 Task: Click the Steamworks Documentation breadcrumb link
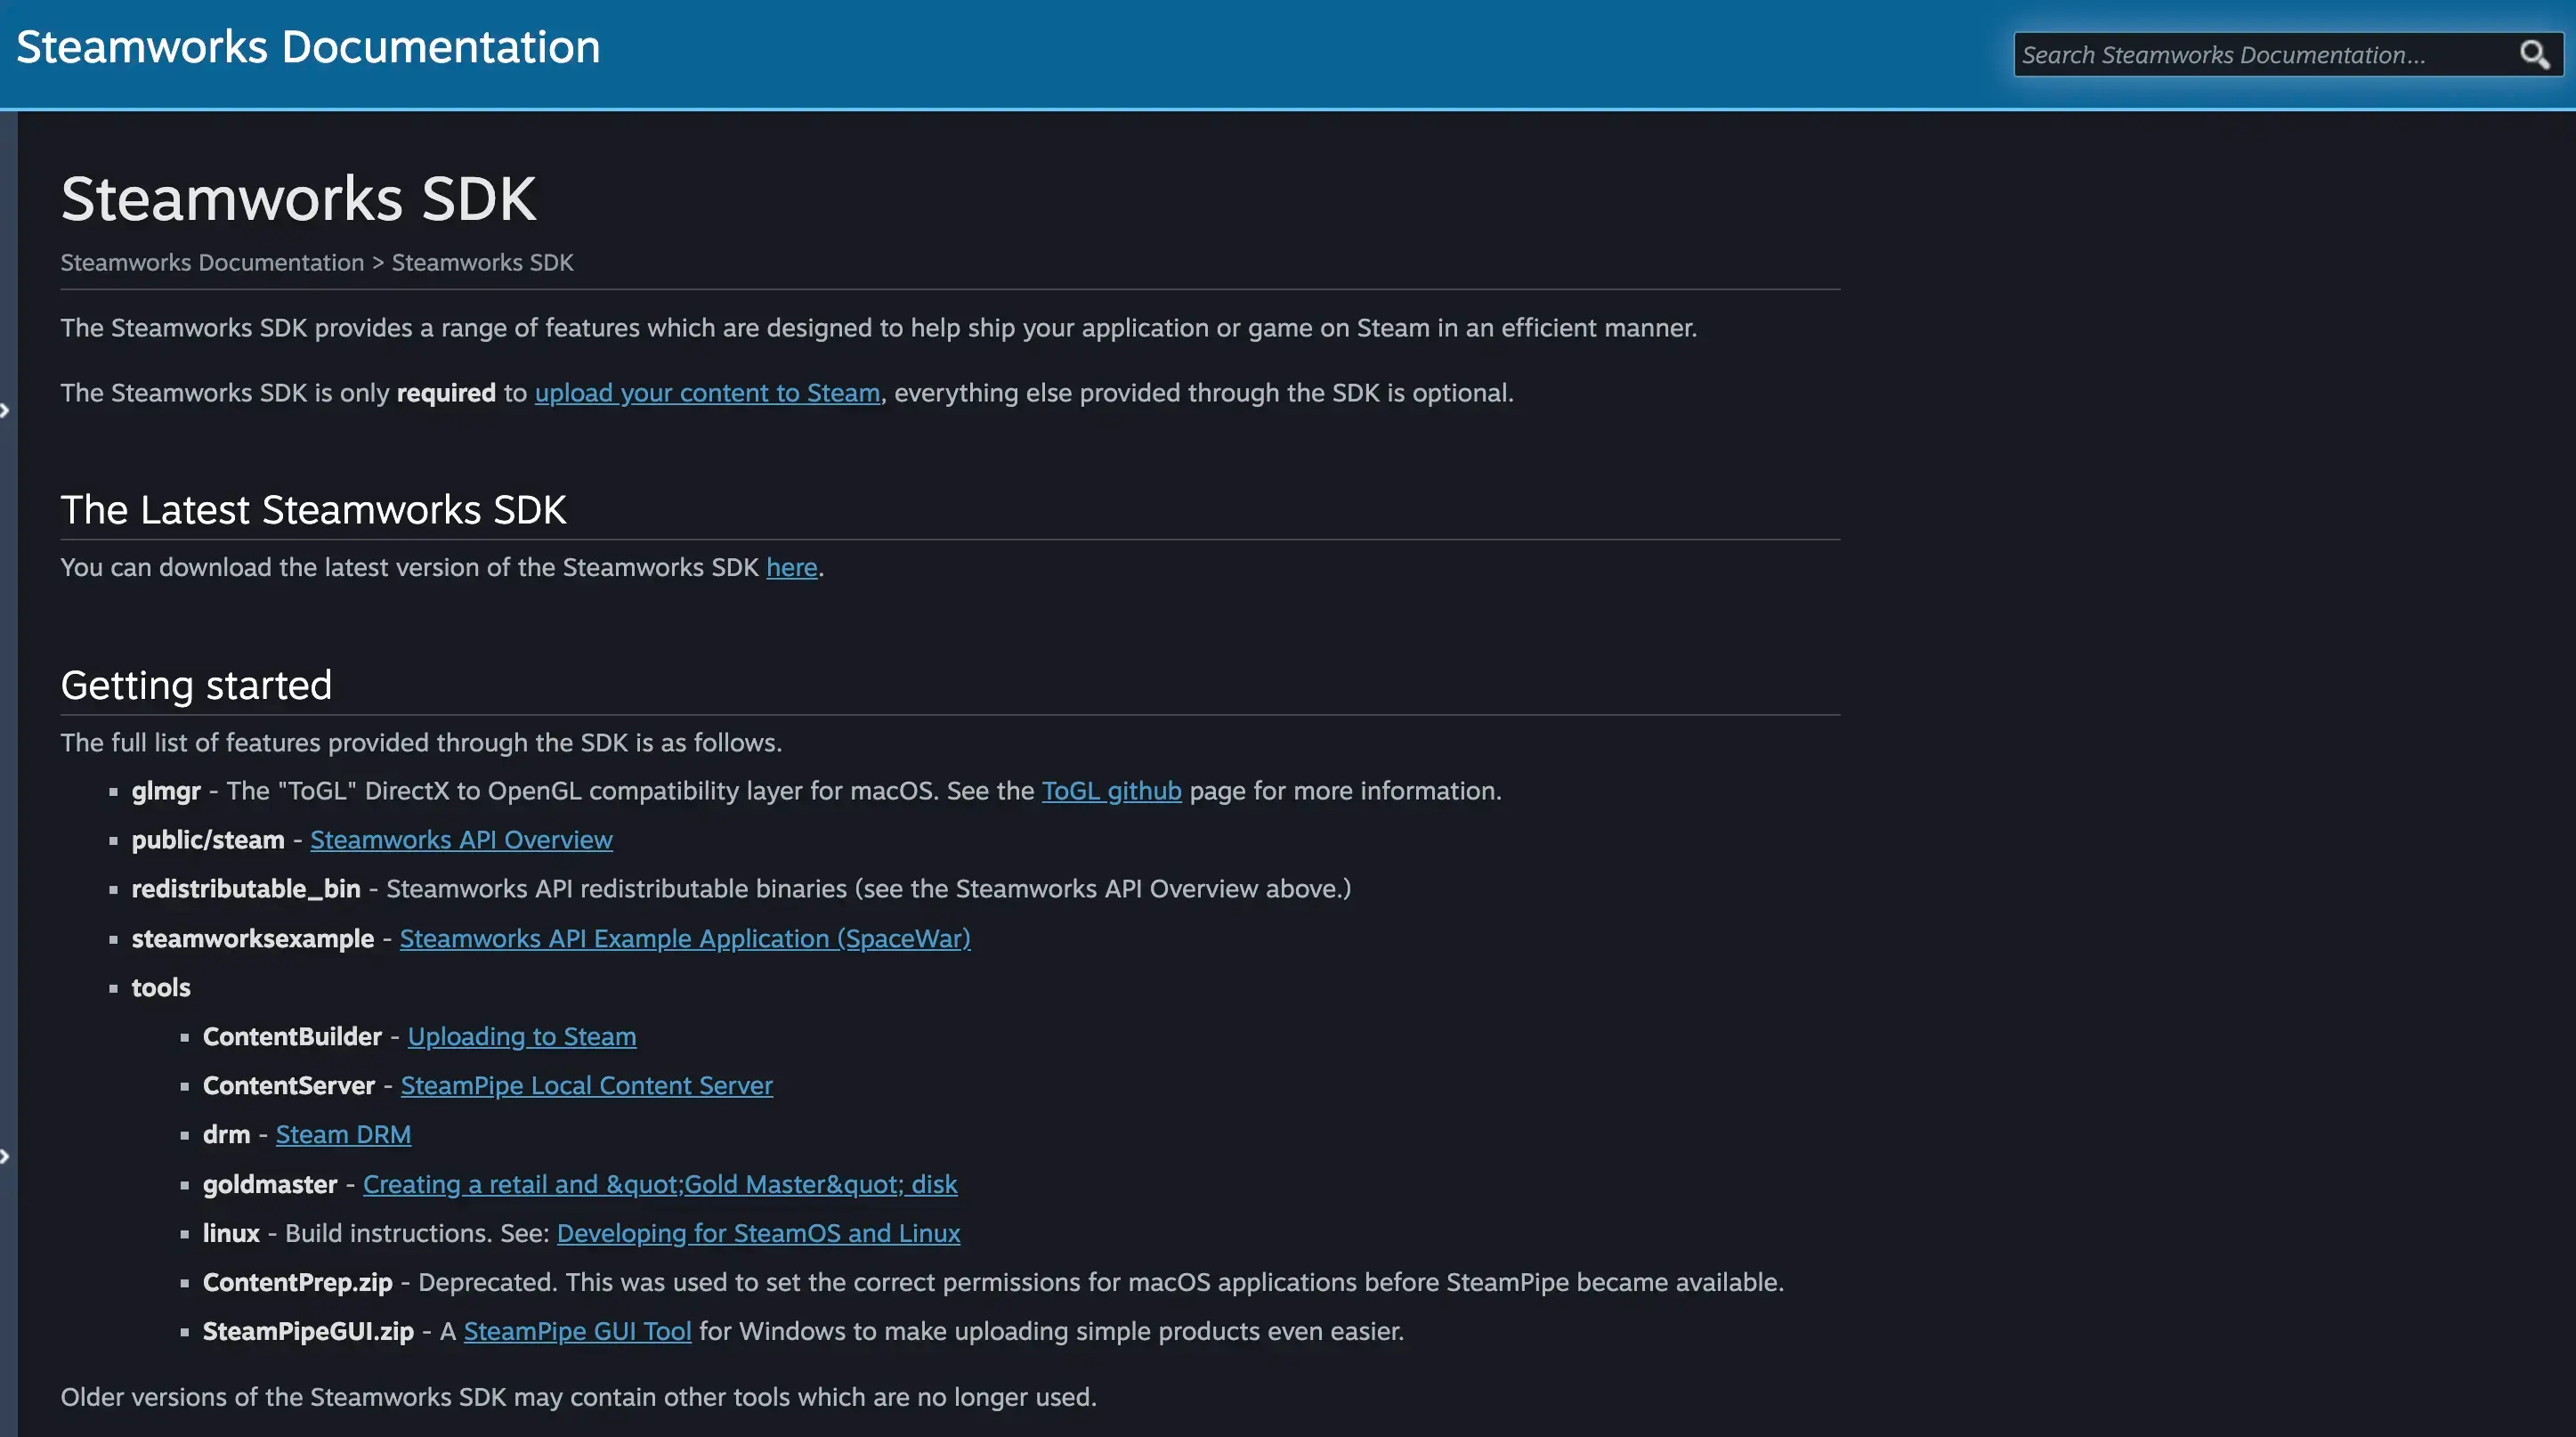211,262
